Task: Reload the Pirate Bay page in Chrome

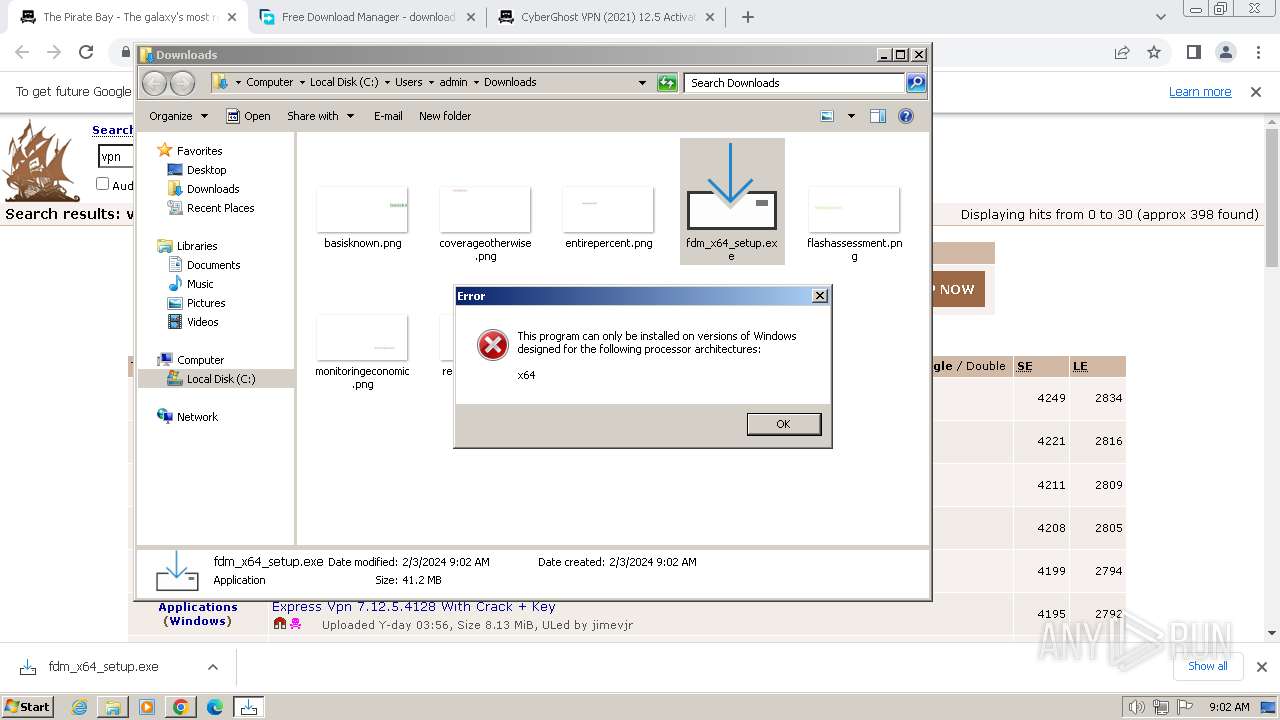Action: point(86,53)
